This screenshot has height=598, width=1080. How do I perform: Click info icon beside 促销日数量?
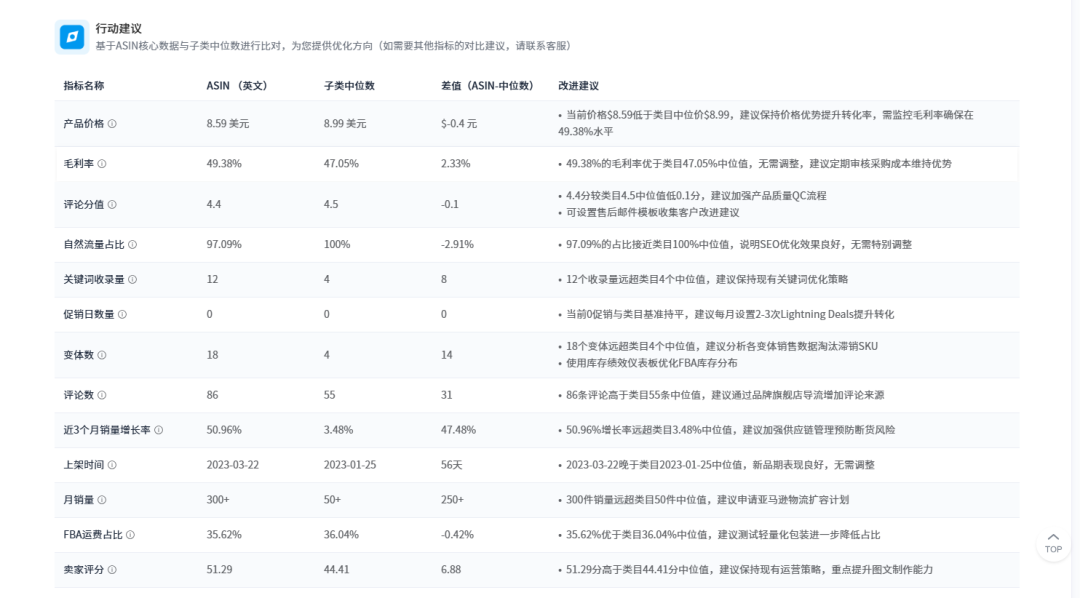pos(122,314)
